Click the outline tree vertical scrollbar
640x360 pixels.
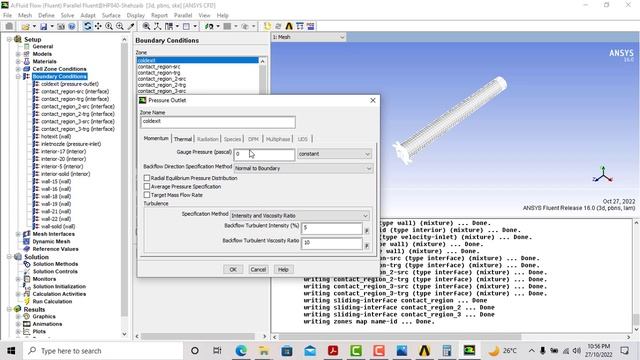tap(124, 180)
